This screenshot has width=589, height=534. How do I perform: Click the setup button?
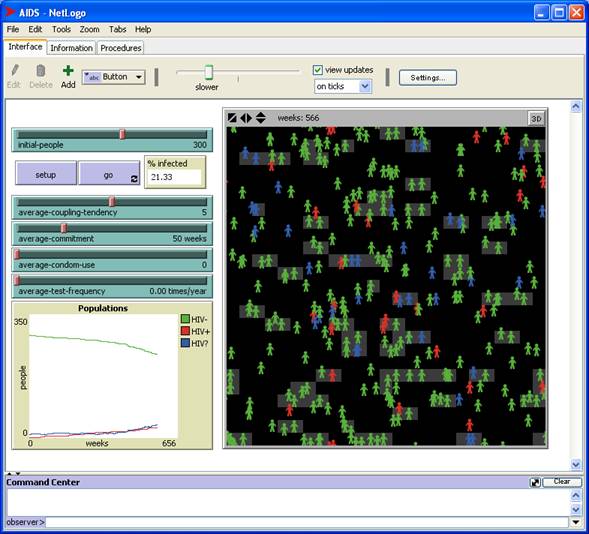pyautogui.click(x=46, y=173)
